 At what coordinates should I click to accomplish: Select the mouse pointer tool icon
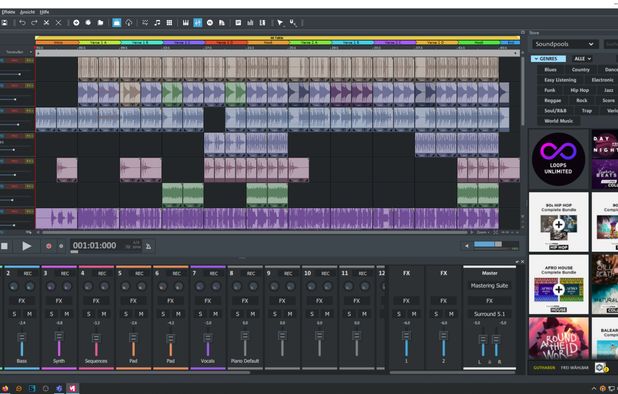click(280, 23)
